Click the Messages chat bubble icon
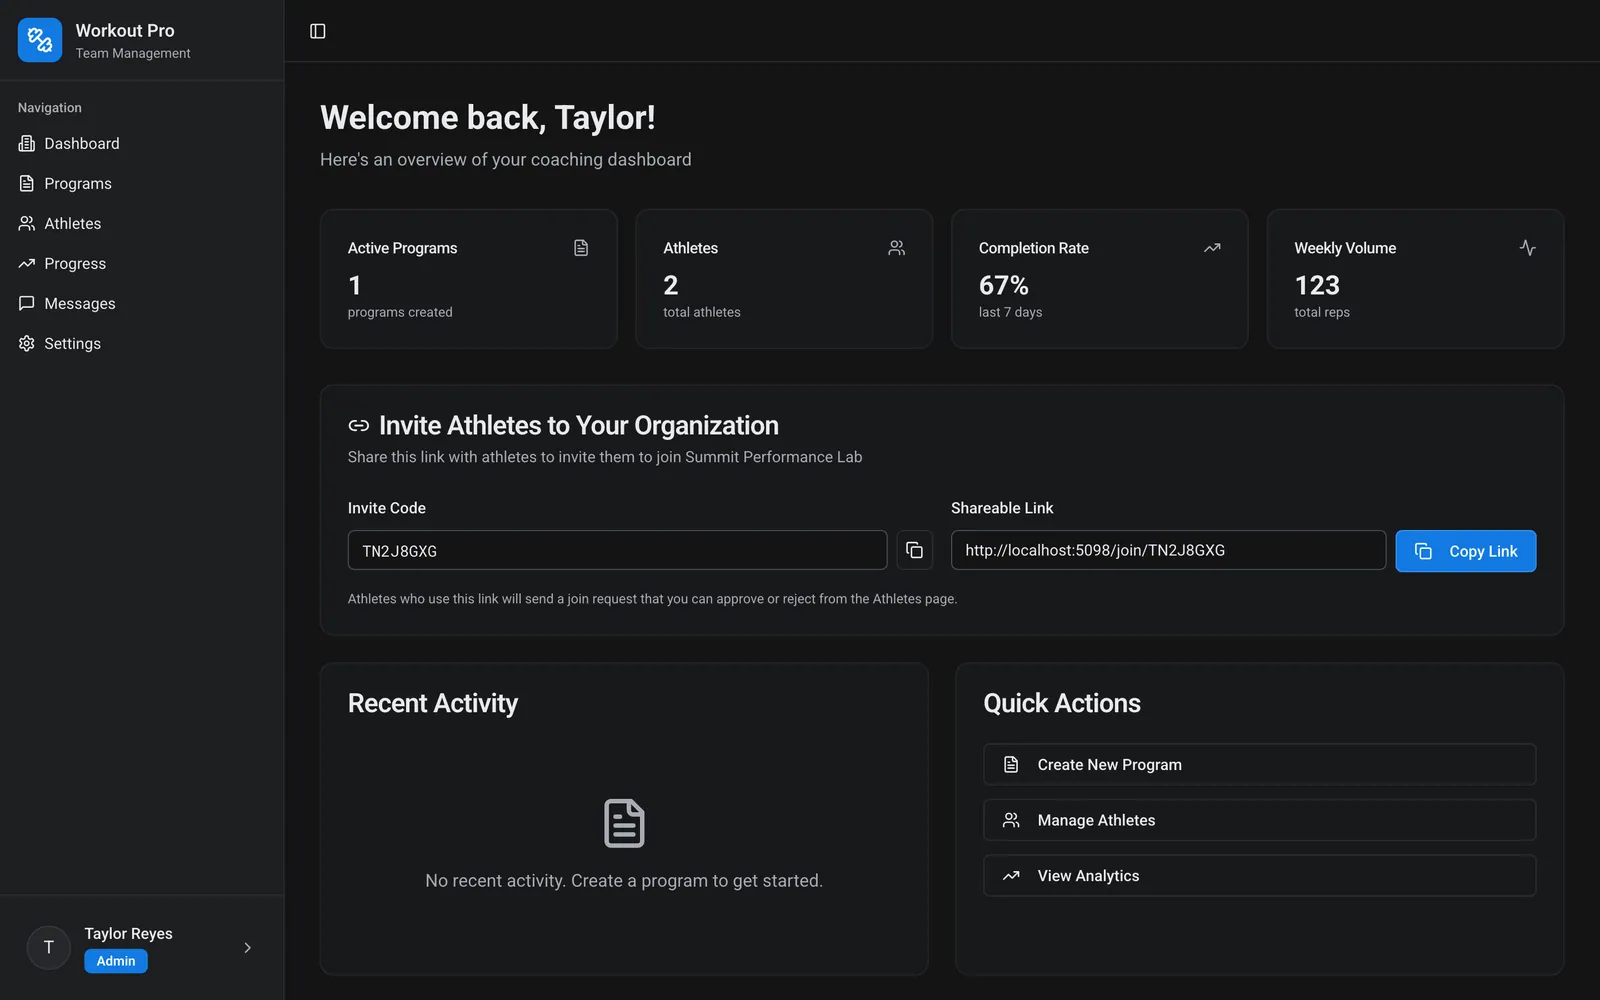The width and height of the screenshot is (1600, 1000). 27,304
